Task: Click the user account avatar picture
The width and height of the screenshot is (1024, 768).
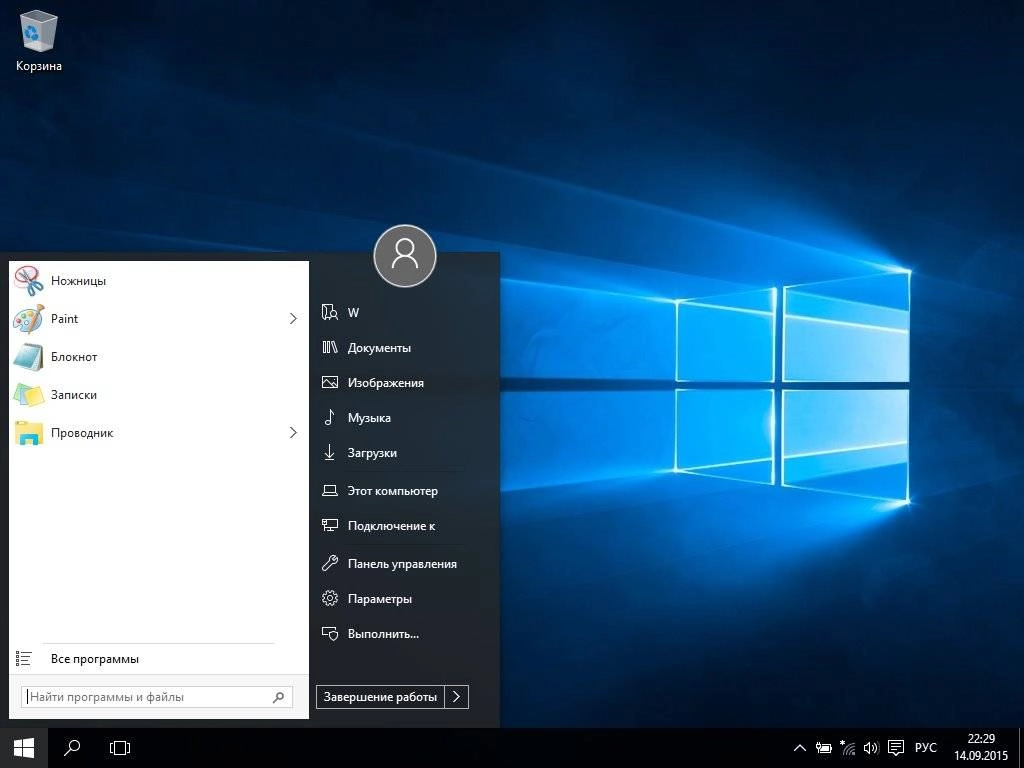Action: coord(405,256)
